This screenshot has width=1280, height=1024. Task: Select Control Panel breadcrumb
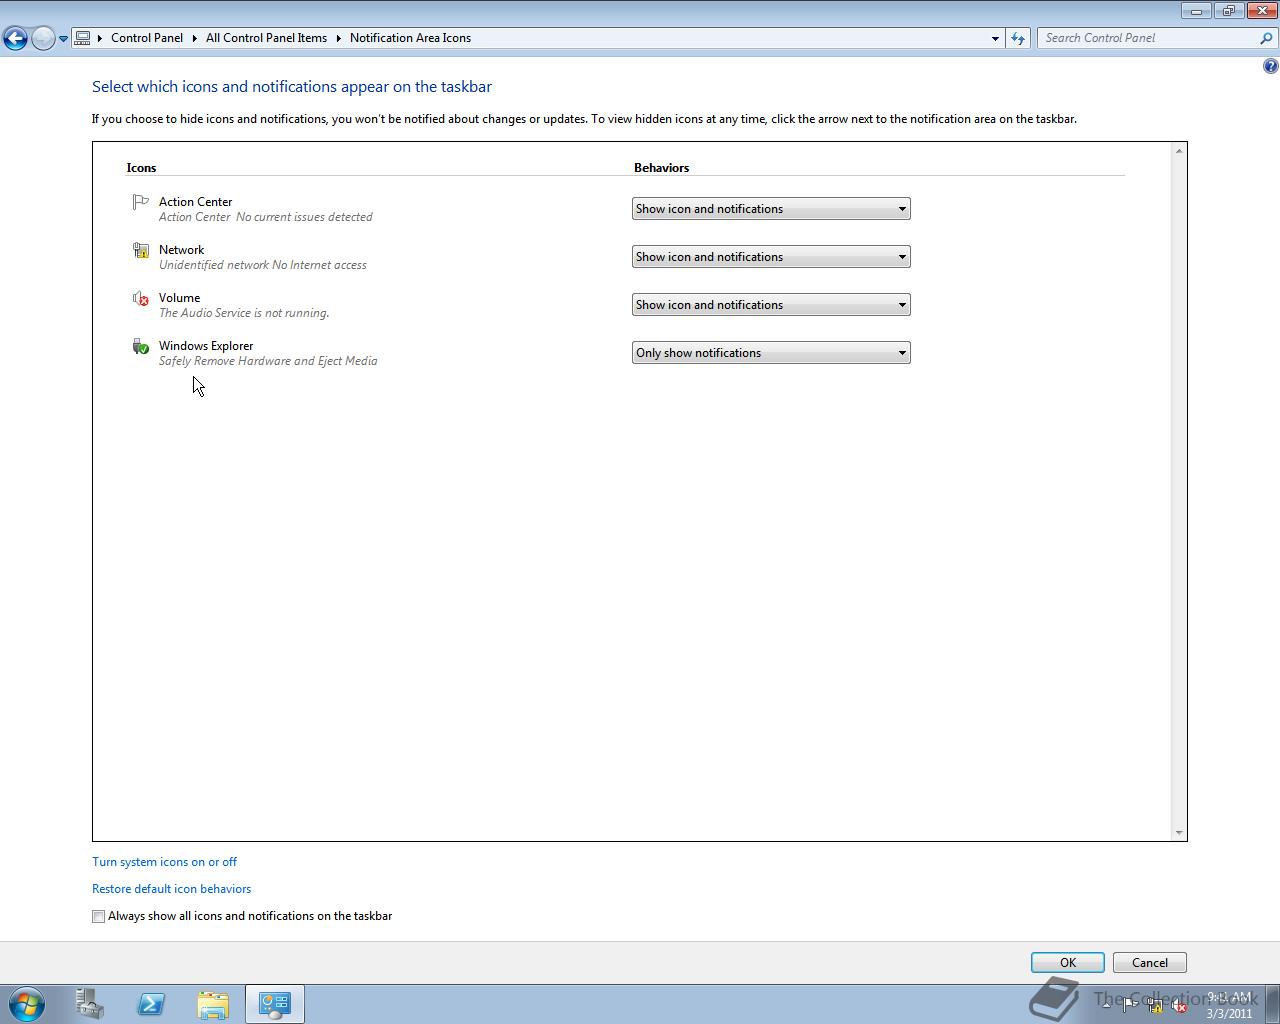(x=147, y=38)
